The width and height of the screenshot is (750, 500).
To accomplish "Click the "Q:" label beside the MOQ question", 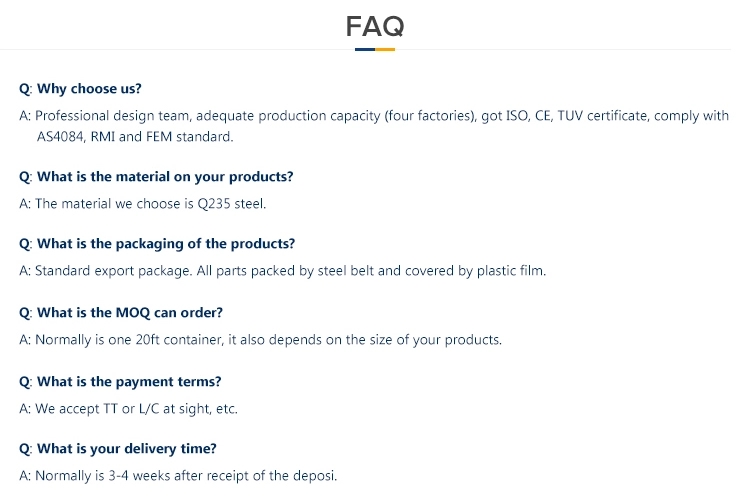I will pos(26,313).
